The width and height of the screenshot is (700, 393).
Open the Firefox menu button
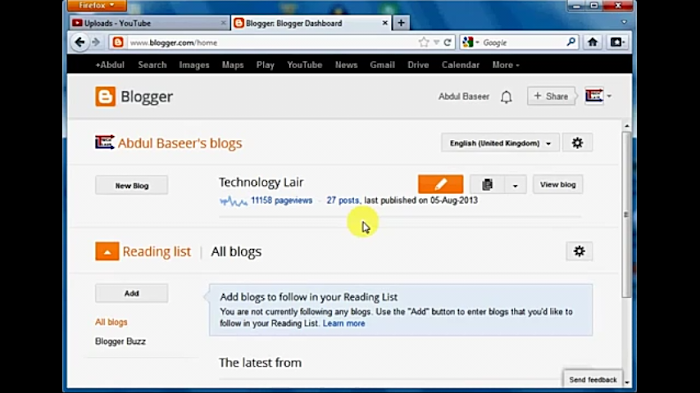(x=97, y=5)
